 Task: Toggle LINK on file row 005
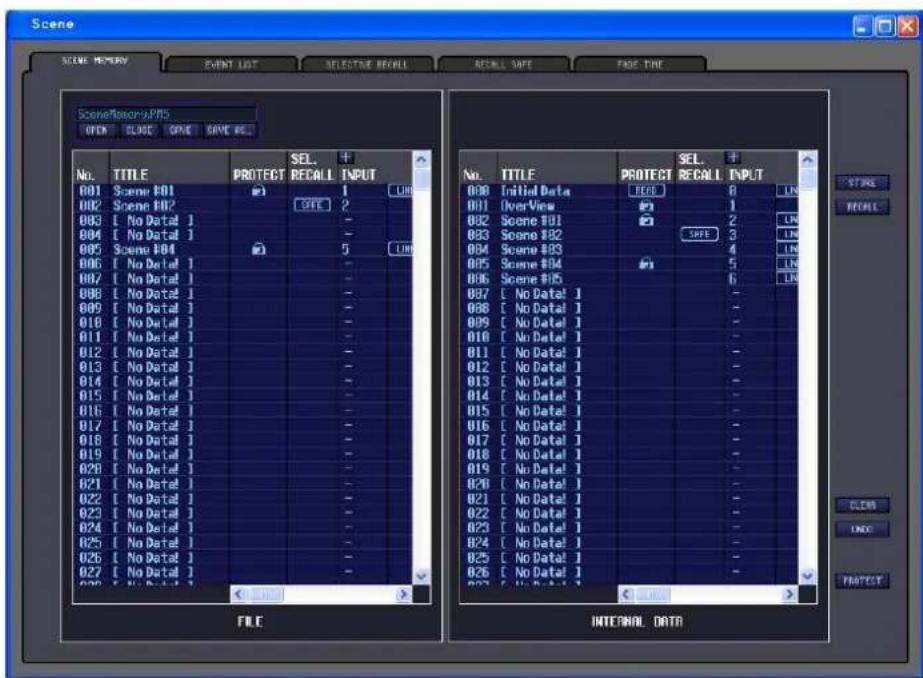pyautogui.click(x=400, y=250)
